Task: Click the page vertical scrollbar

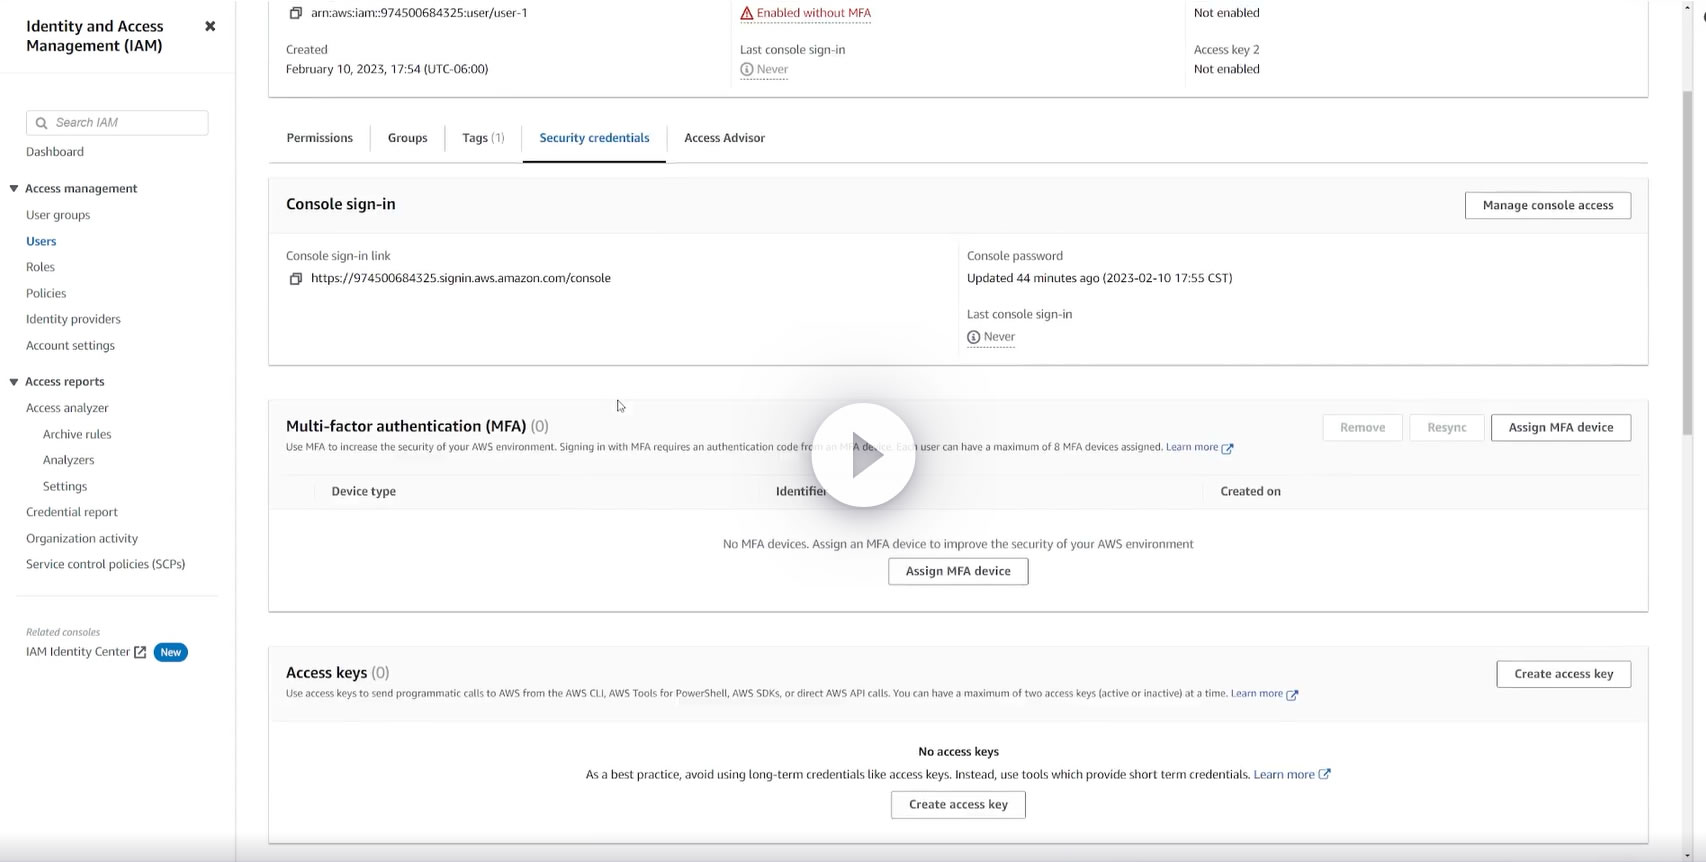Action: click(1688, 260)
